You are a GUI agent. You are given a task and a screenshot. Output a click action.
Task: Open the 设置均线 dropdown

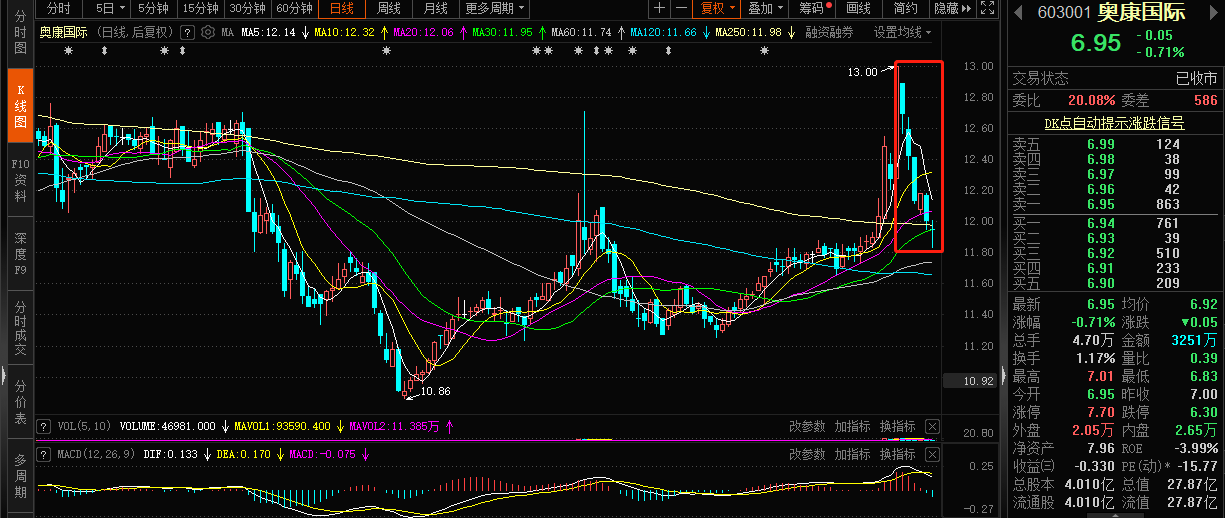(902, 32)
